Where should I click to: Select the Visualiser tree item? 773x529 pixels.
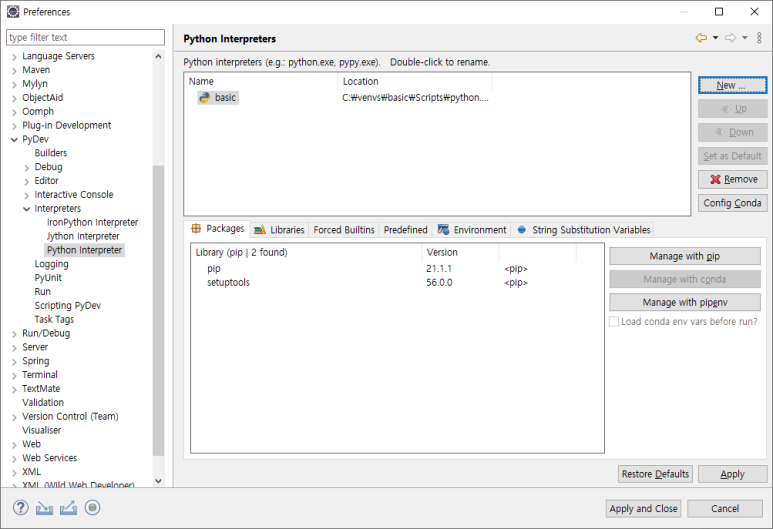[41, 430]
